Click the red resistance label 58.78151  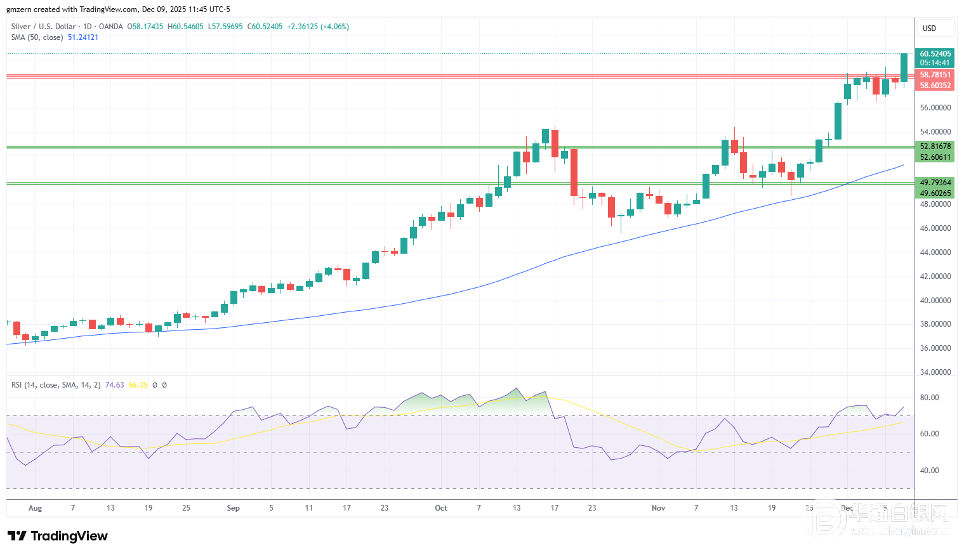tap(935, 75)
